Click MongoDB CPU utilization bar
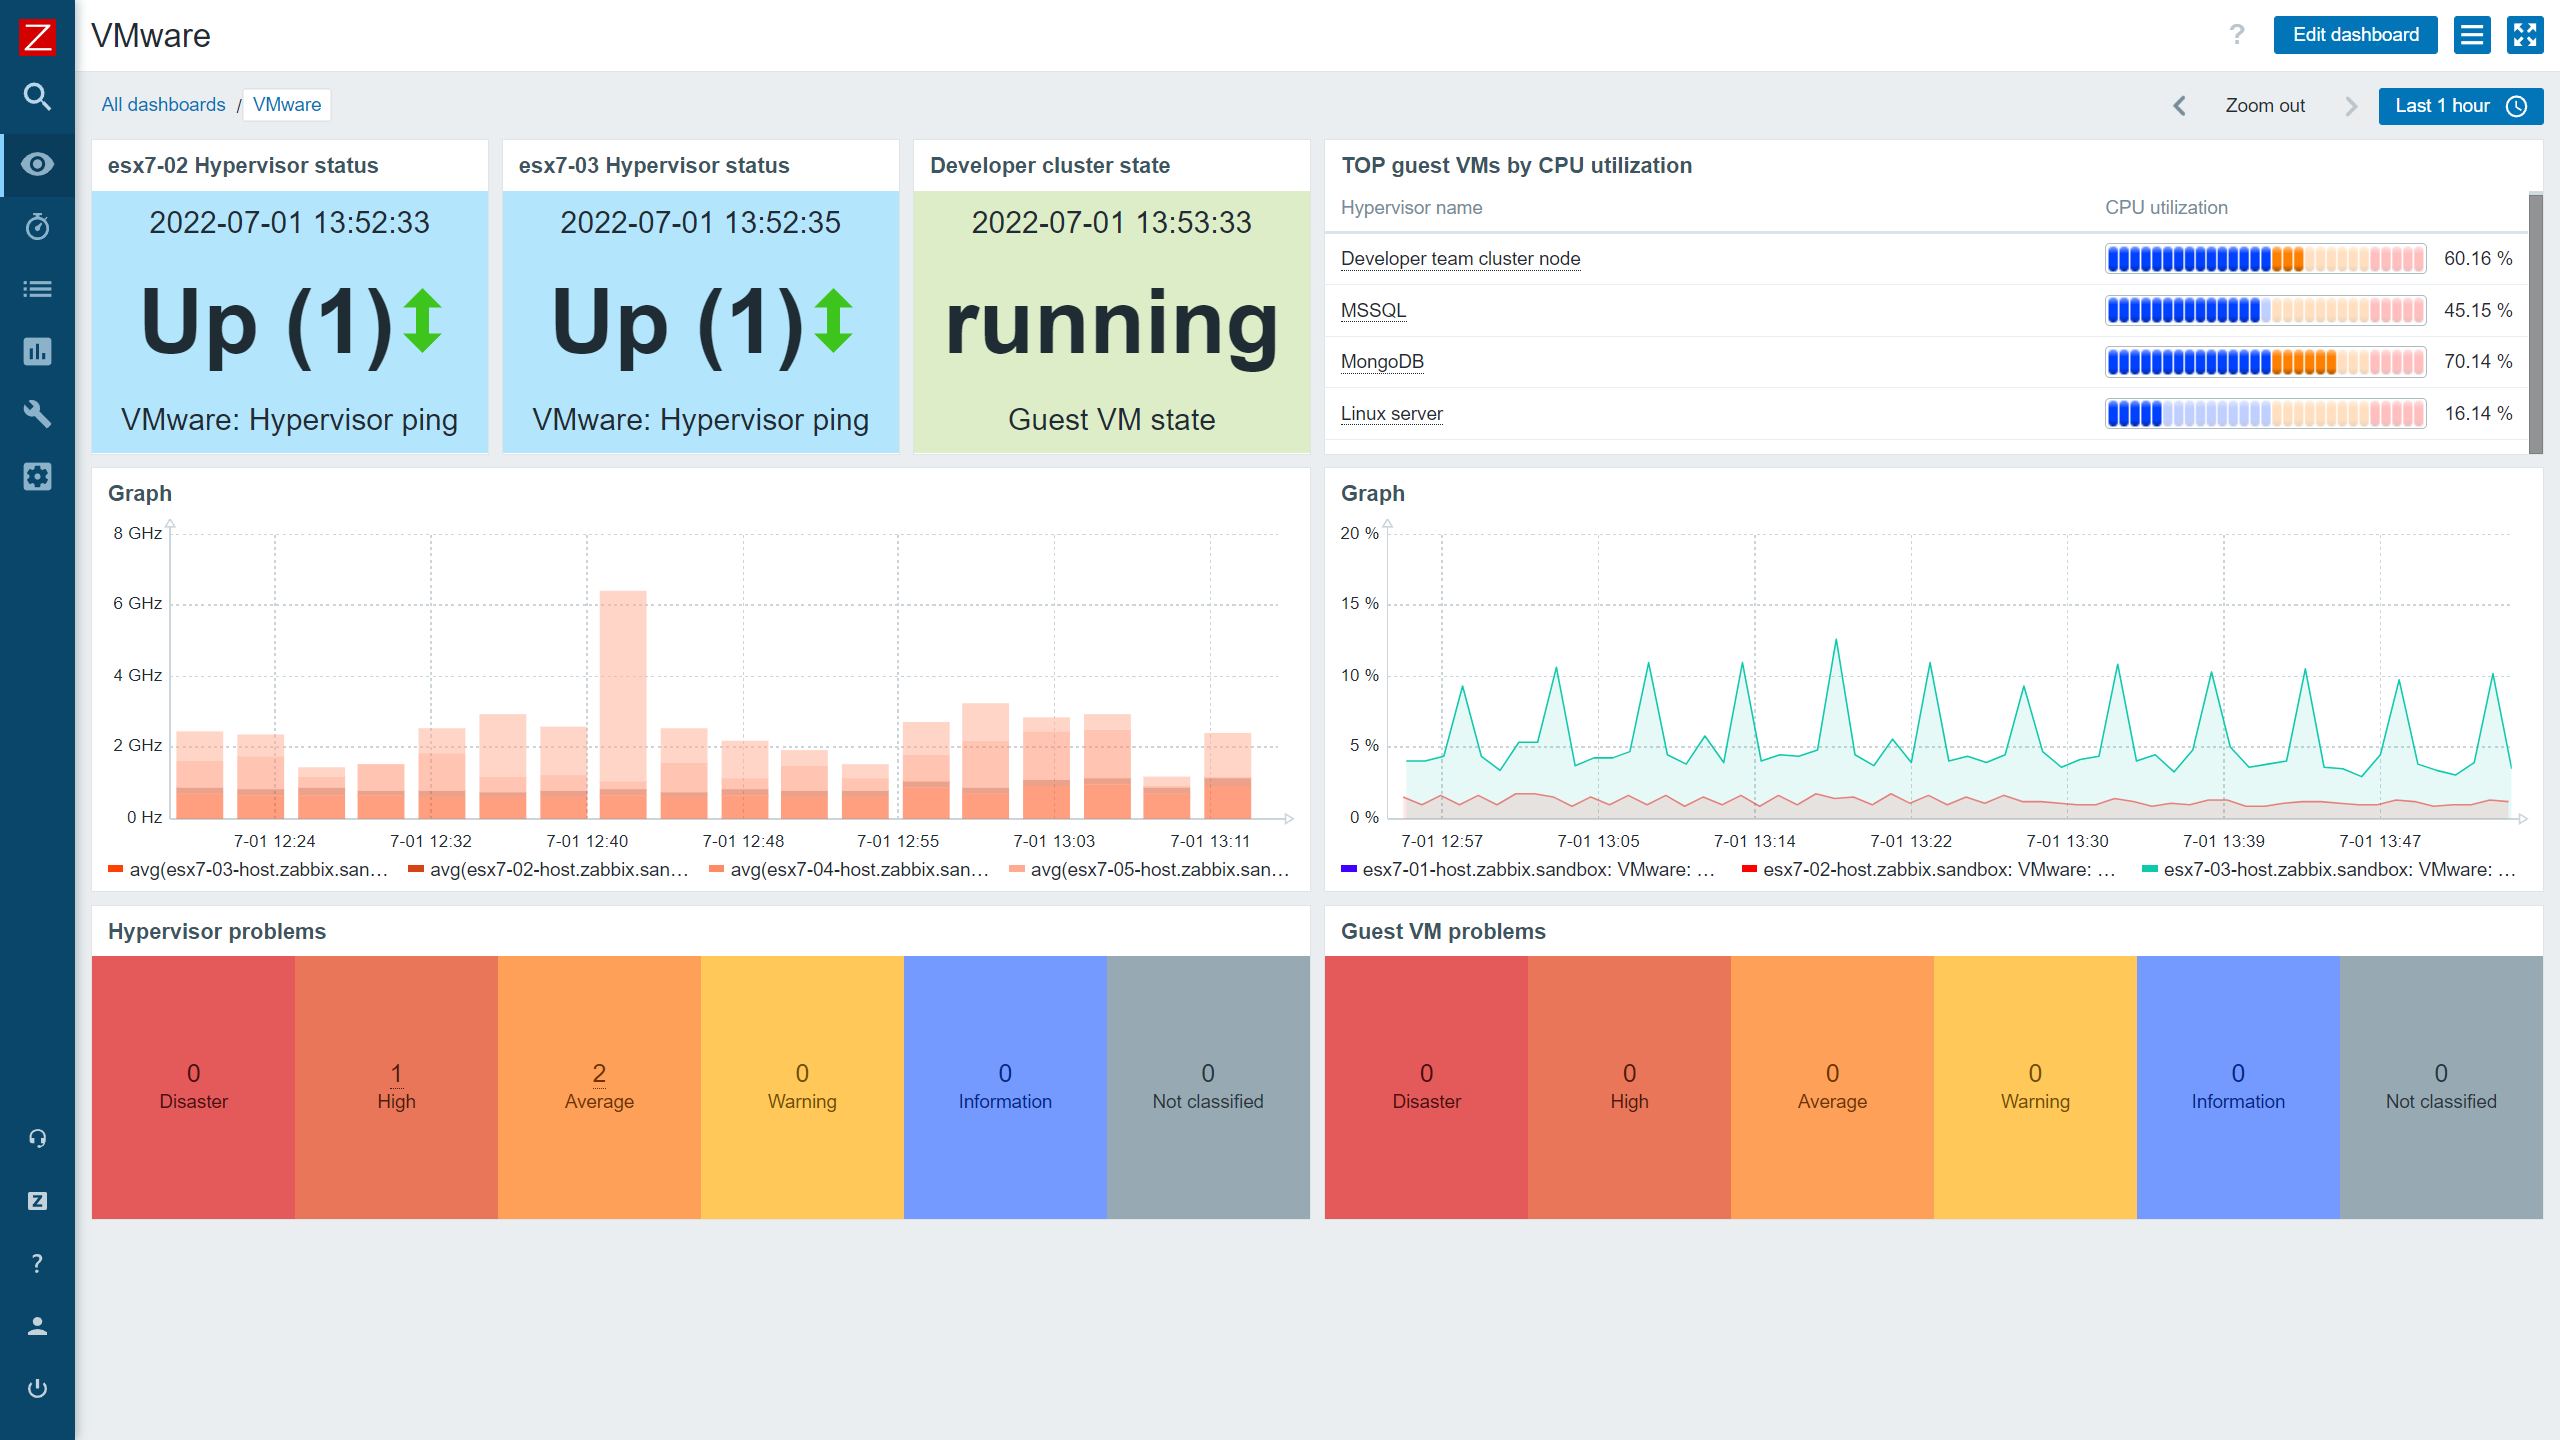This screenshot has width=2560, height=1440. click(2265, 362)
